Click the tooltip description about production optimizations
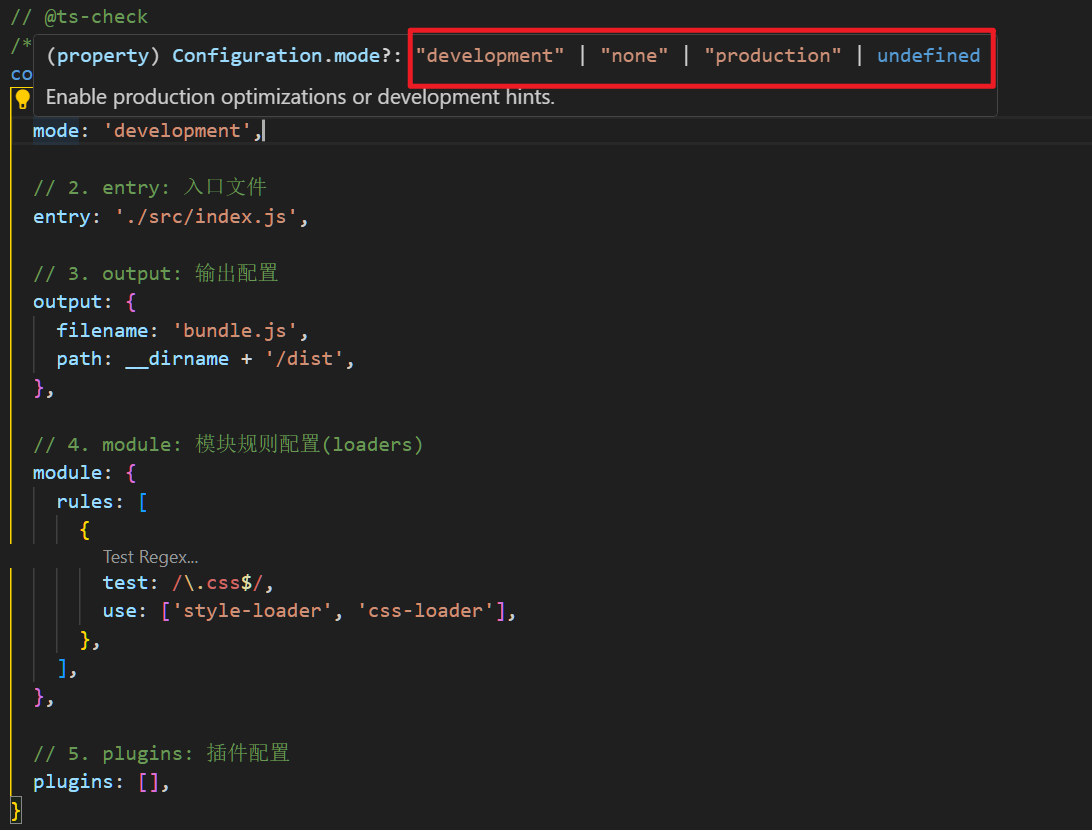This screenshot has width=1092, height=830. (300, 97)
